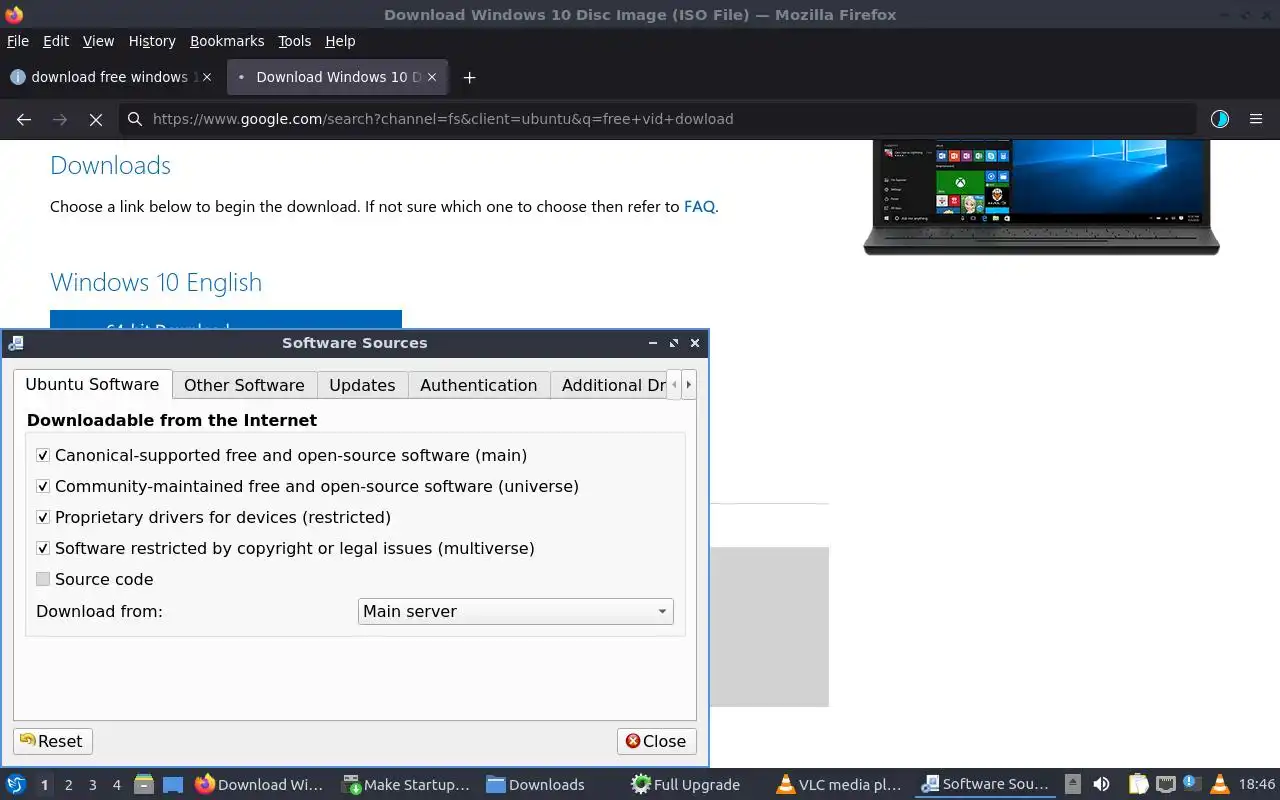The height and width of the screenshot is (800, 1280).
Task: Click Software Sources window title icon
Action: click(15, 343)
